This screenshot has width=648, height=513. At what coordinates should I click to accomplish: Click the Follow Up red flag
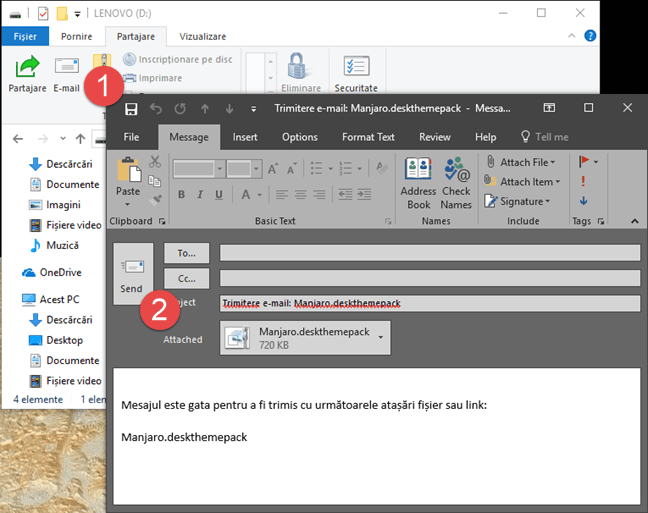(x=584, y=161)
